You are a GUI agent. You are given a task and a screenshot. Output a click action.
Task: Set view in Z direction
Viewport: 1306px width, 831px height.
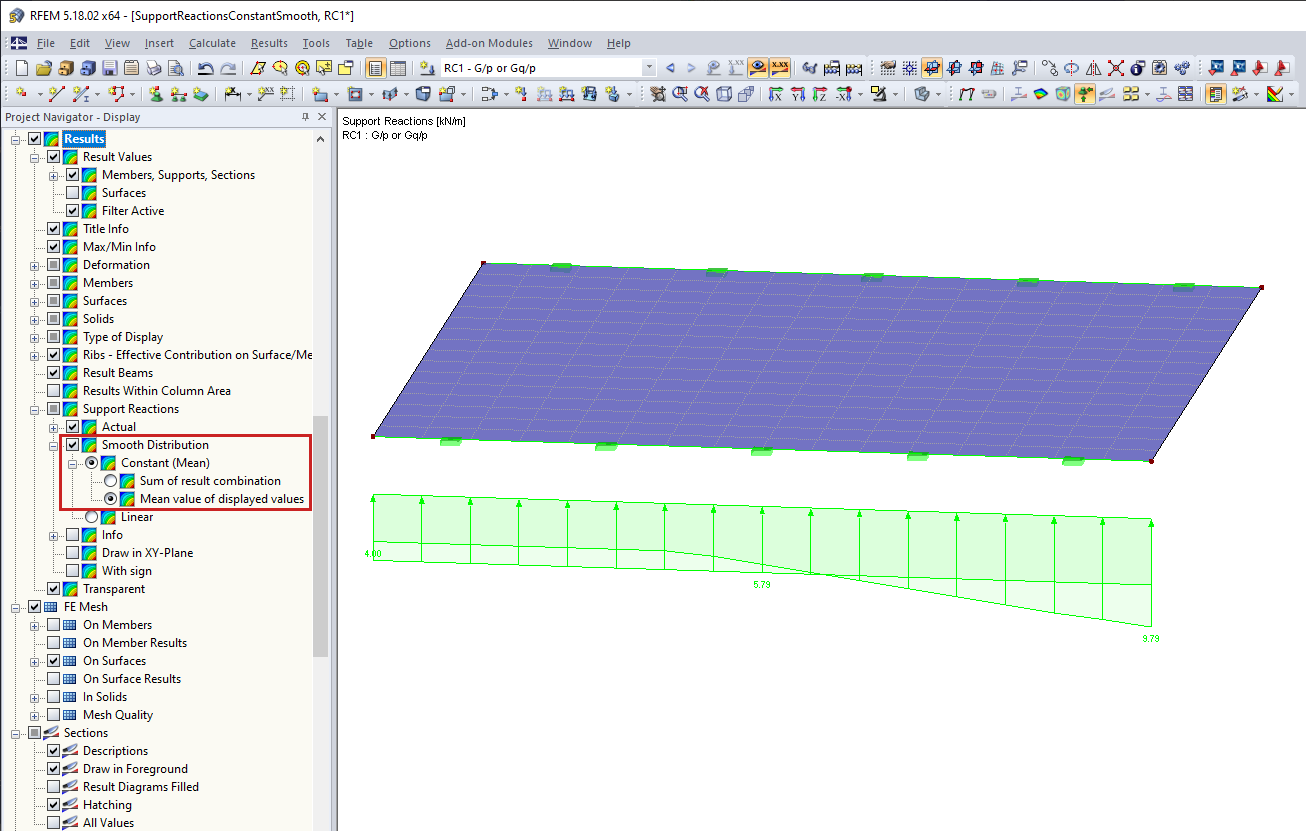pos(820,94)
